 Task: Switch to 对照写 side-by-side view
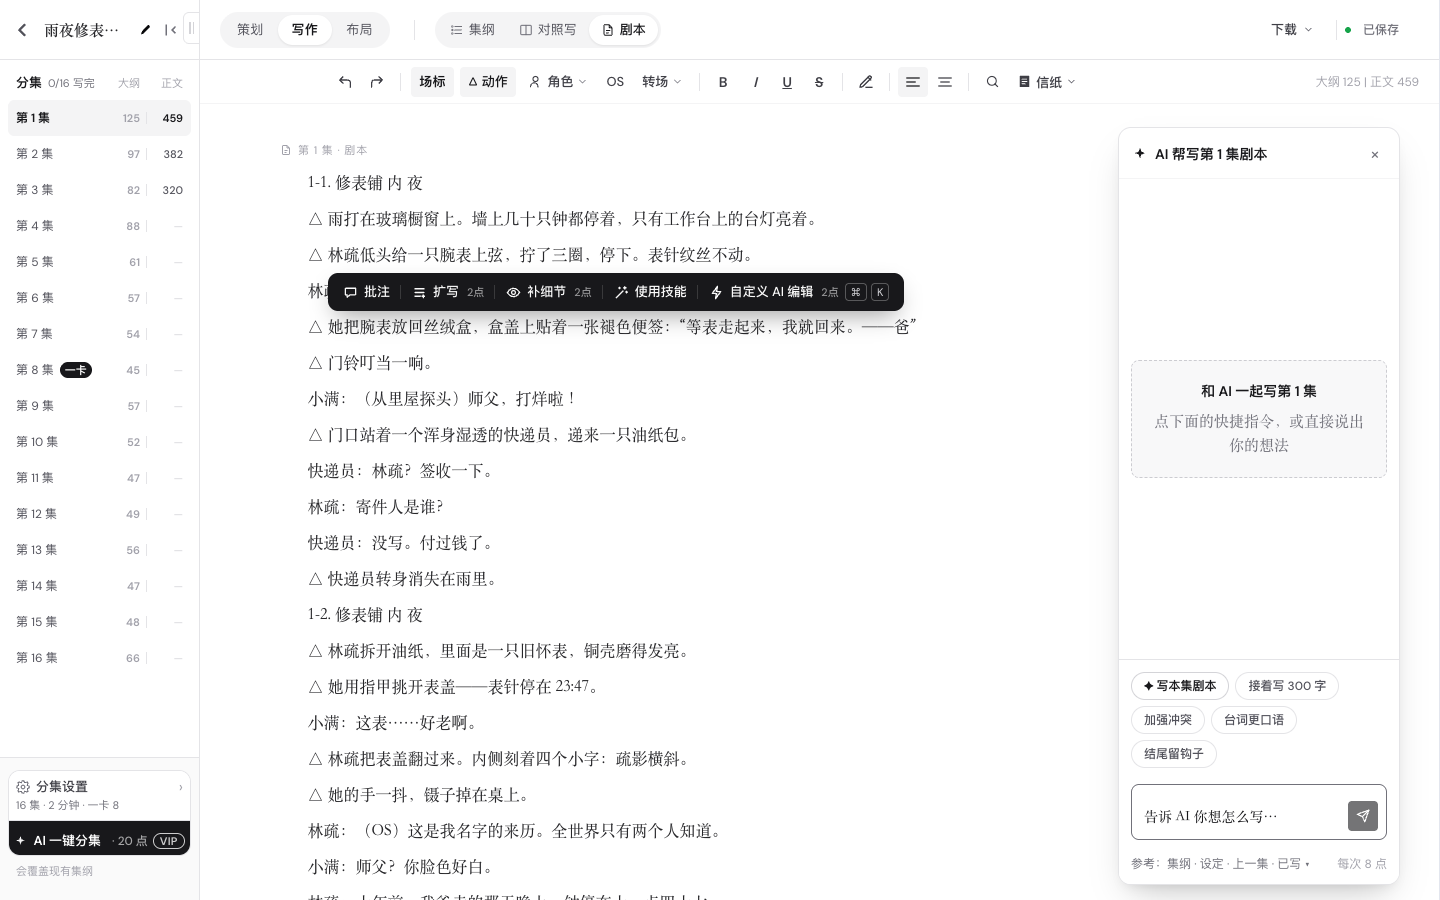click(x=548, y=30)
